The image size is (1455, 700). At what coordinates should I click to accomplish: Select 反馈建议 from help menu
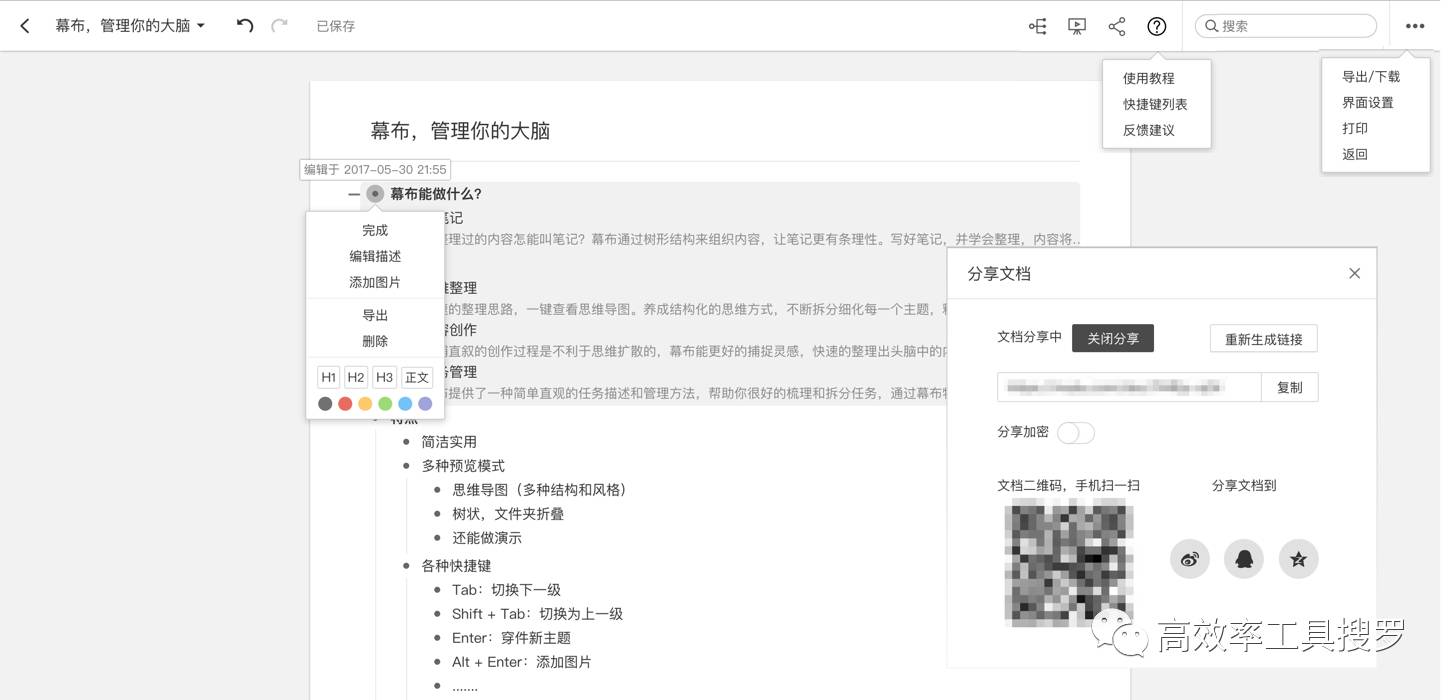click(1148, 130)
